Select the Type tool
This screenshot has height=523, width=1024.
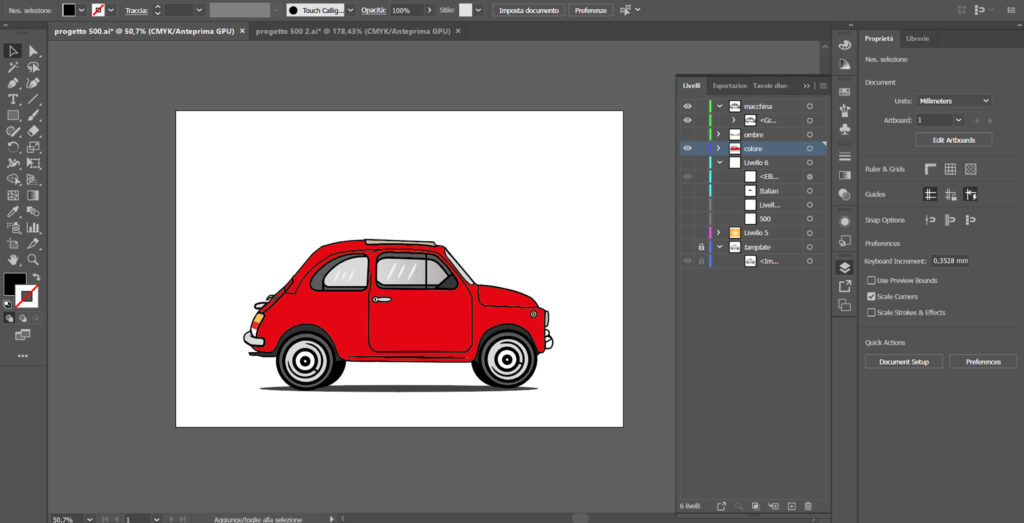(x=12, y=99)
